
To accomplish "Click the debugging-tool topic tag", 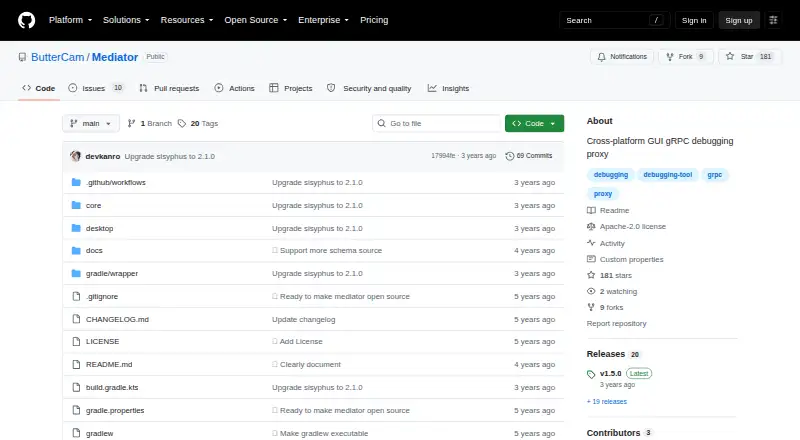I will click(x=667, y=175).
